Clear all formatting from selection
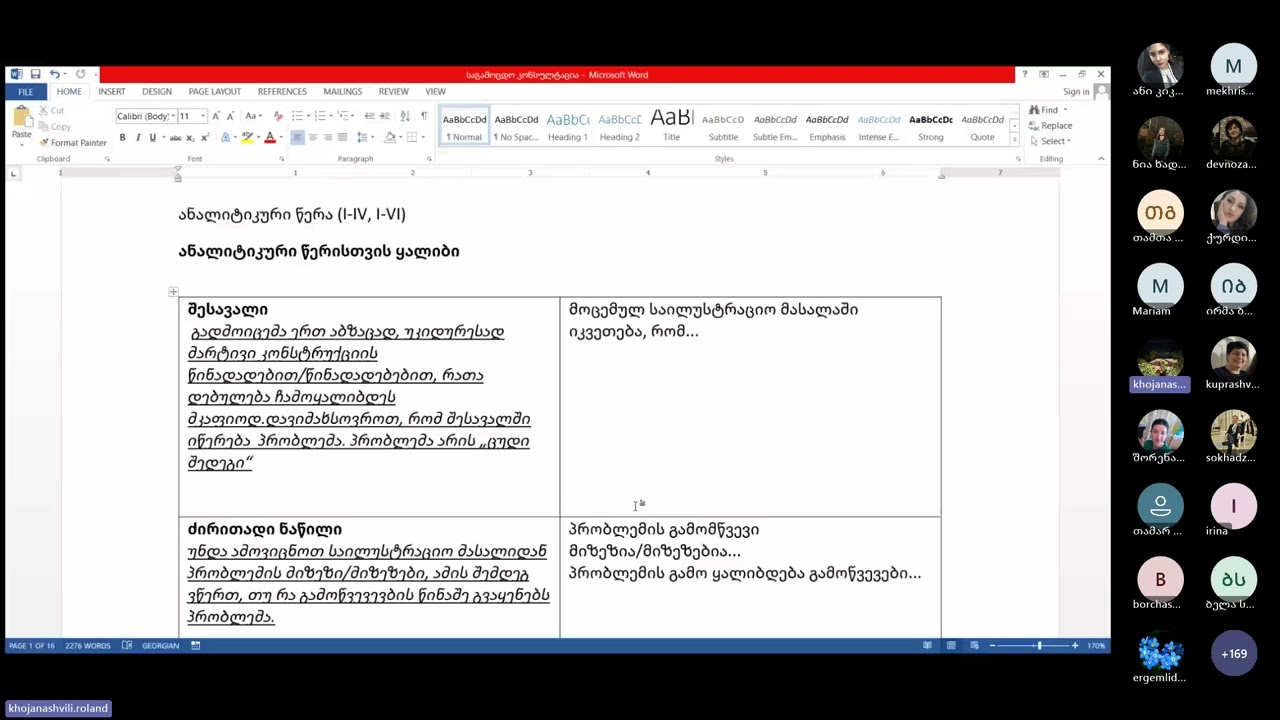This screenshot has height=720, width=1280. [x=278, y=116]
